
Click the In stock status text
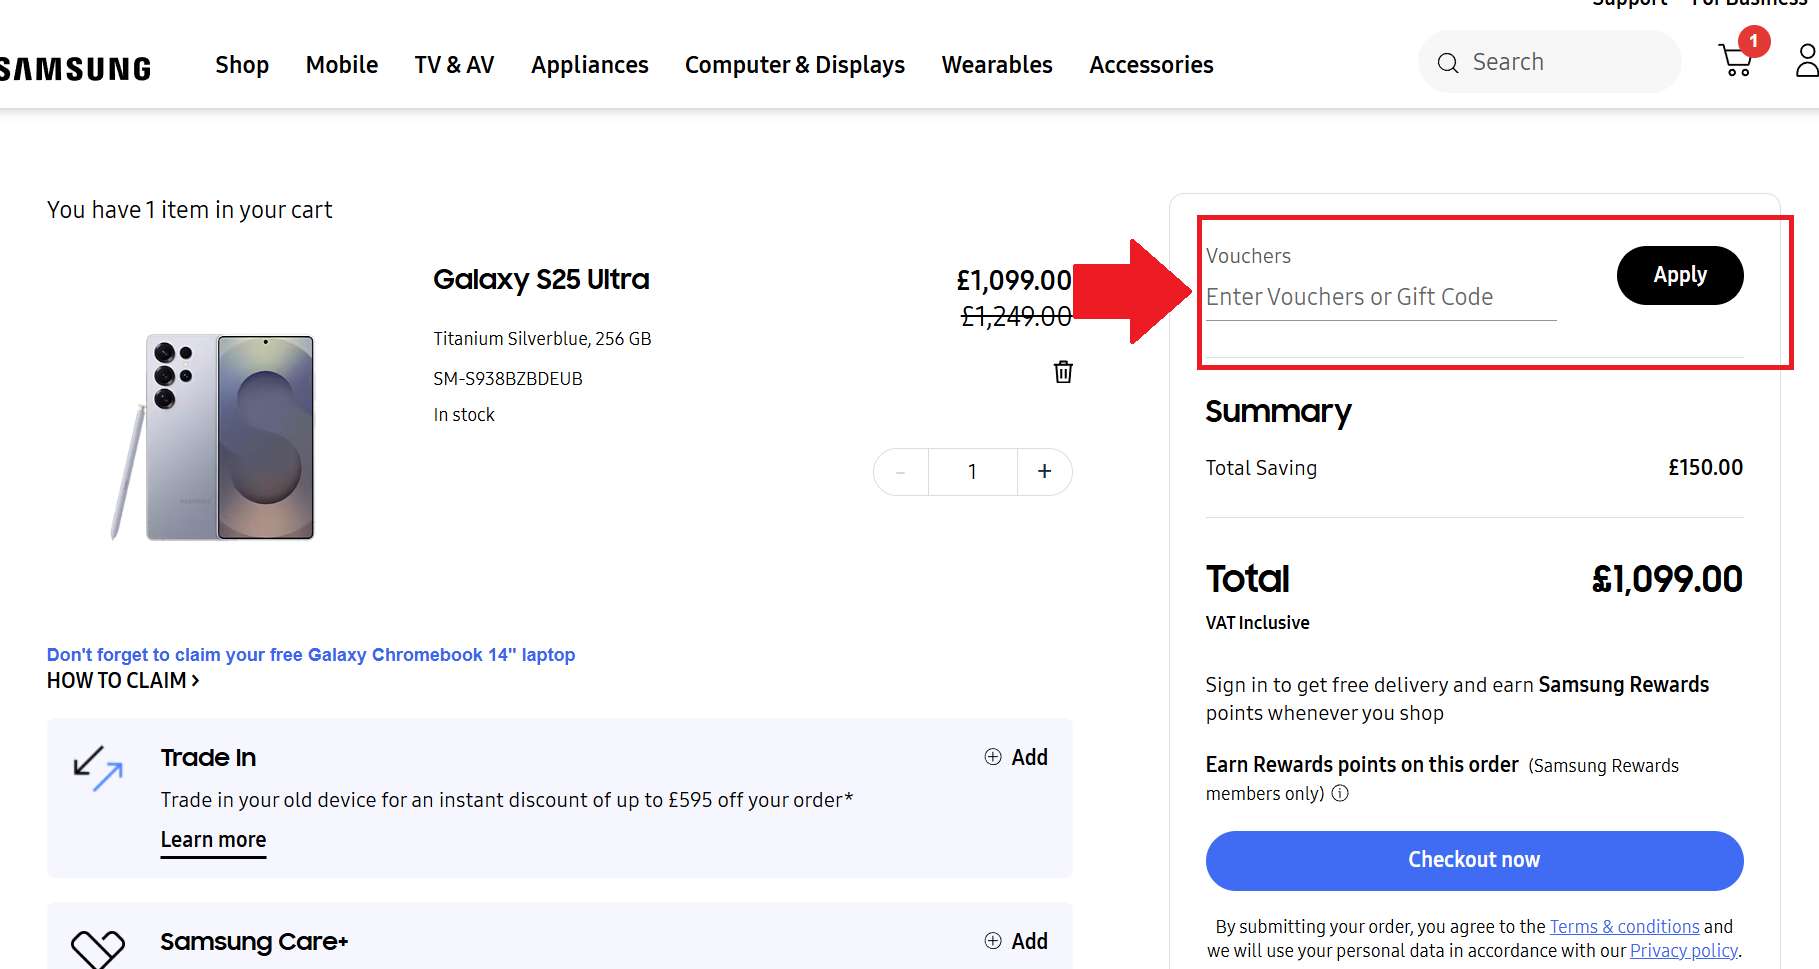[464, 415]
